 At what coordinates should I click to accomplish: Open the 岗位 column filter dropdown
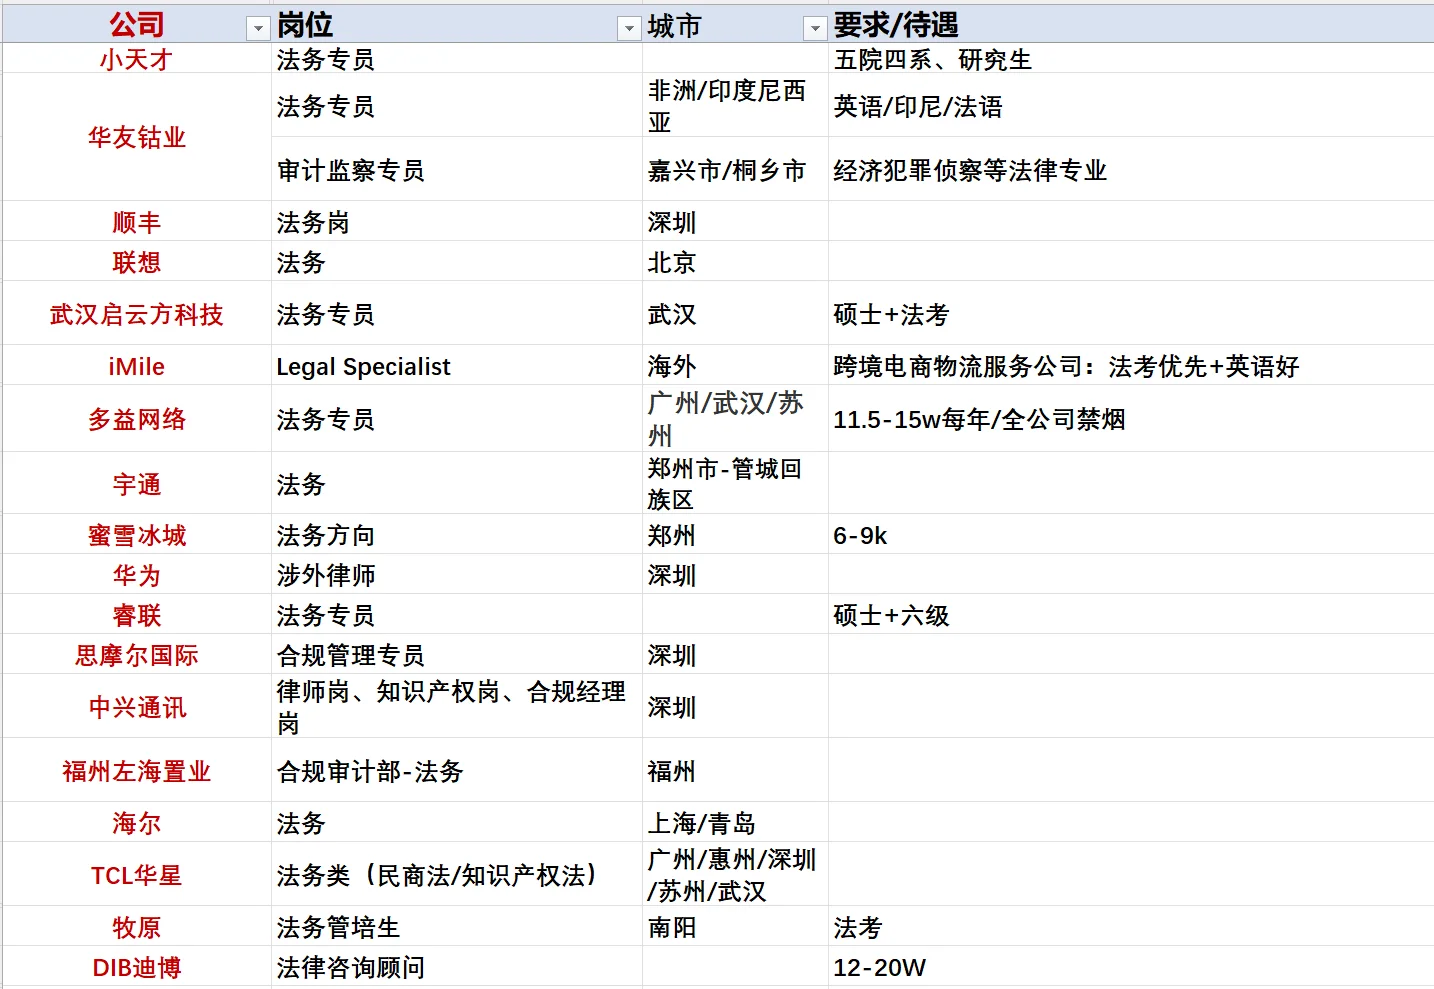point(629,29)
